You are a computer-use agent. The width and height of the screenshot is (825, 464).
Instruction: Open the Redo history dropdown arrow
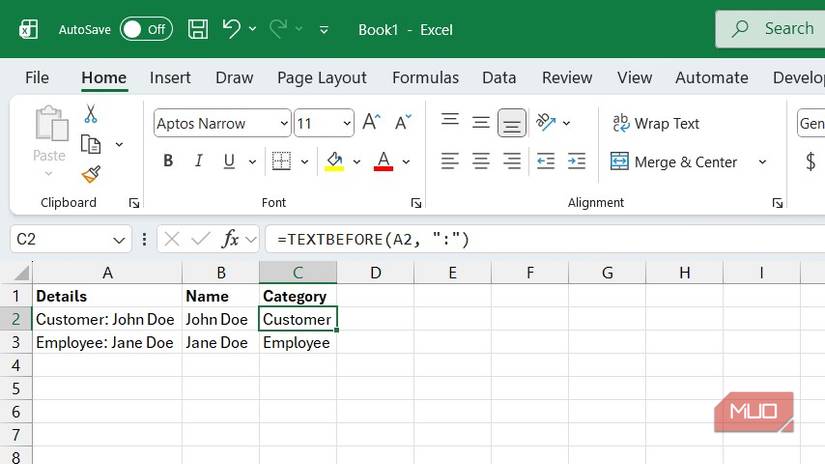[x=299, y=29]
